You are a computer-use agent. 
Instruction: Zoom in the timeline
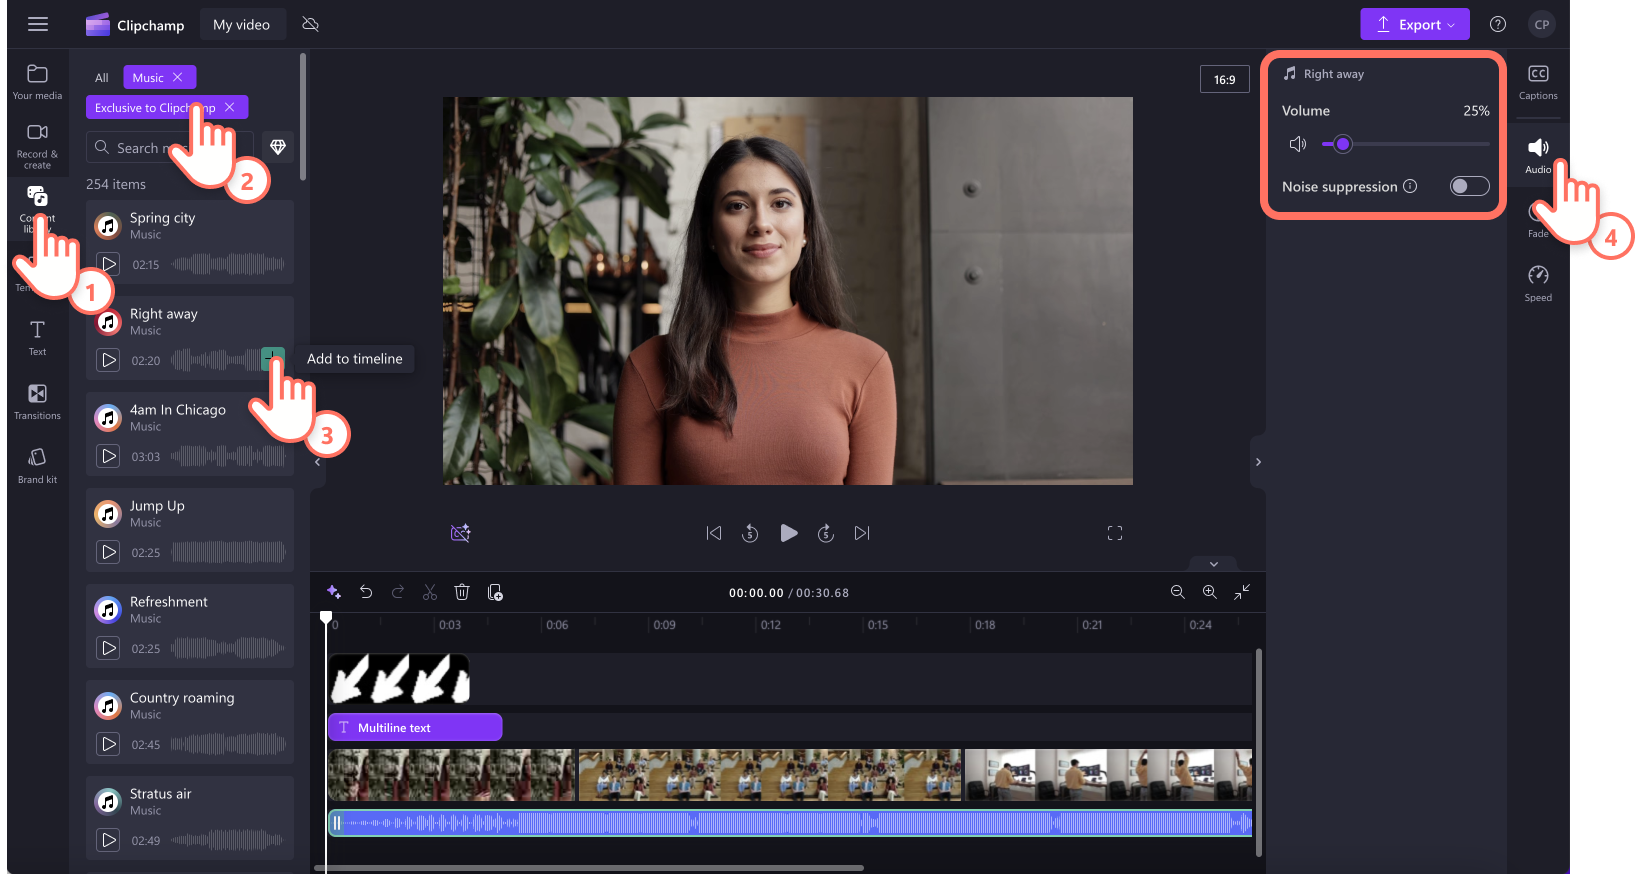(1210, 592)
